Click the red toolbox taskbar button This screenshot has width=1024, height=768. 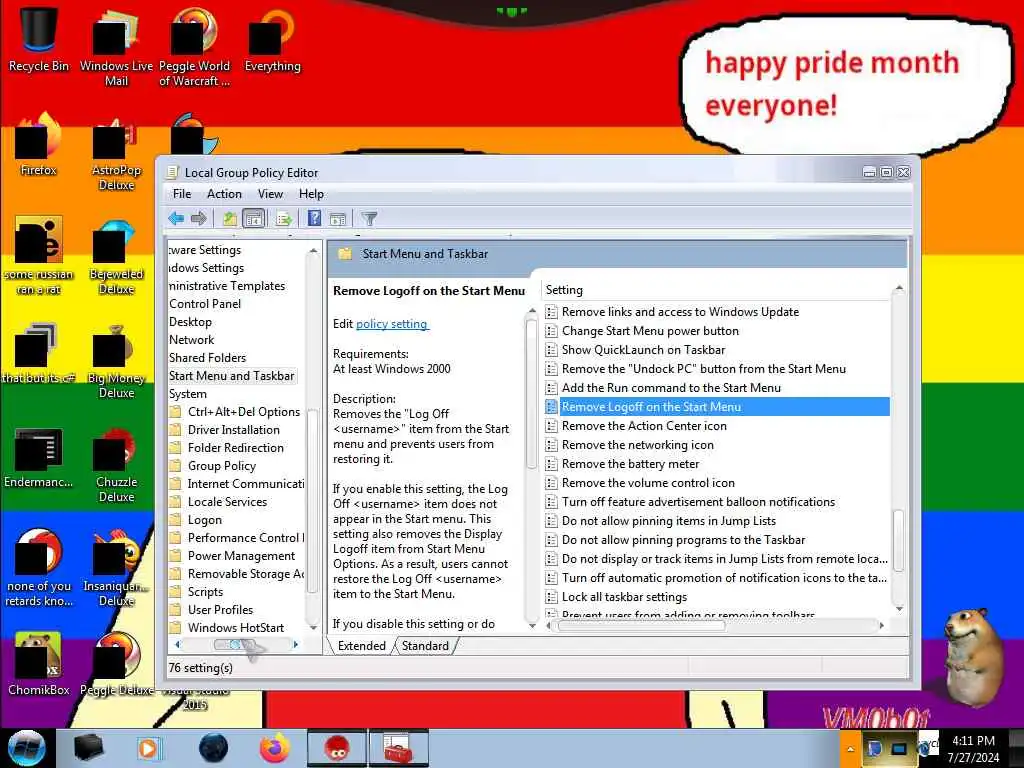click(x=398, y=748)
